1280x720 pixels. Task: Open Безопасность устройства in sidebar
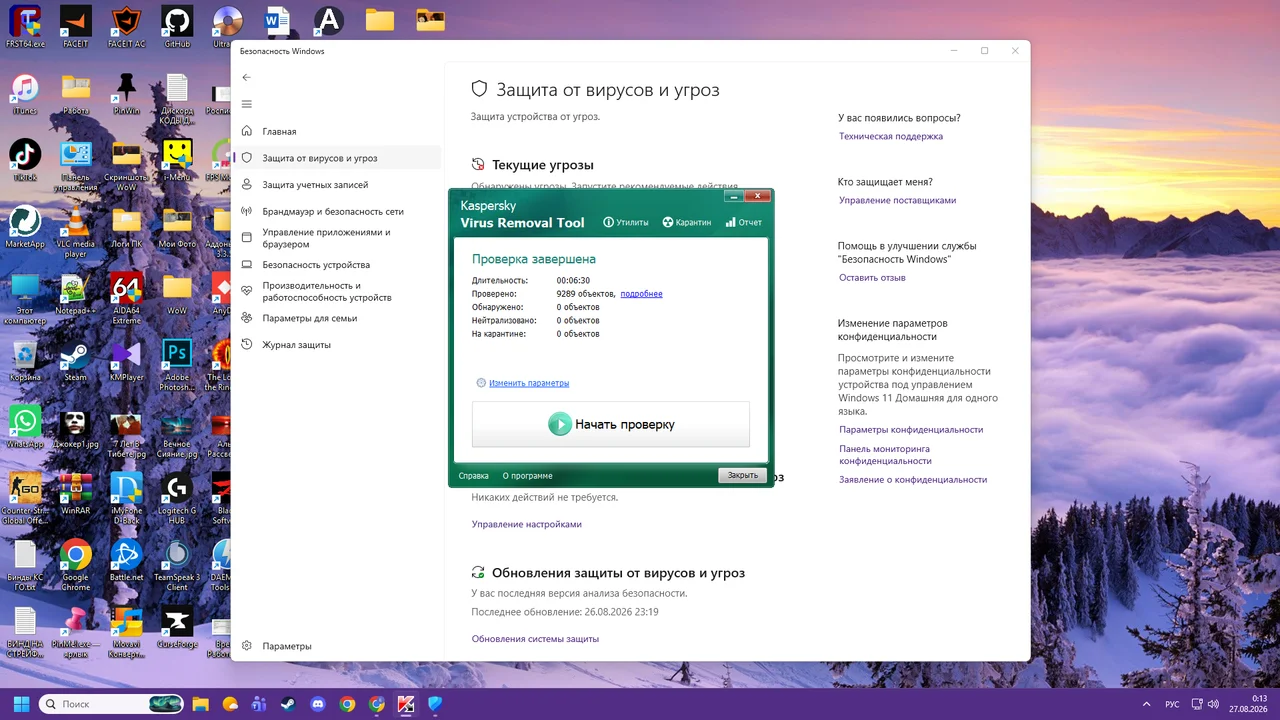point(337,265)
